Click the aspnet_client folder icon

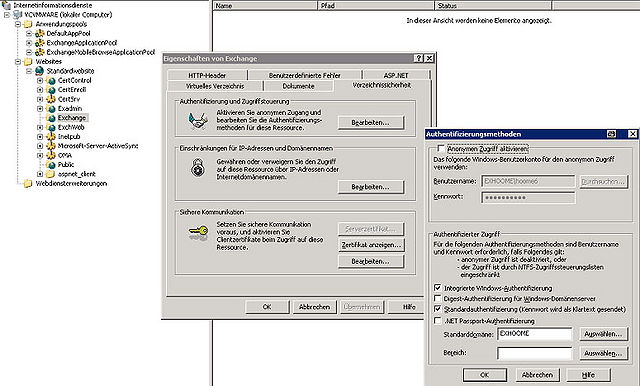(51, 174)
